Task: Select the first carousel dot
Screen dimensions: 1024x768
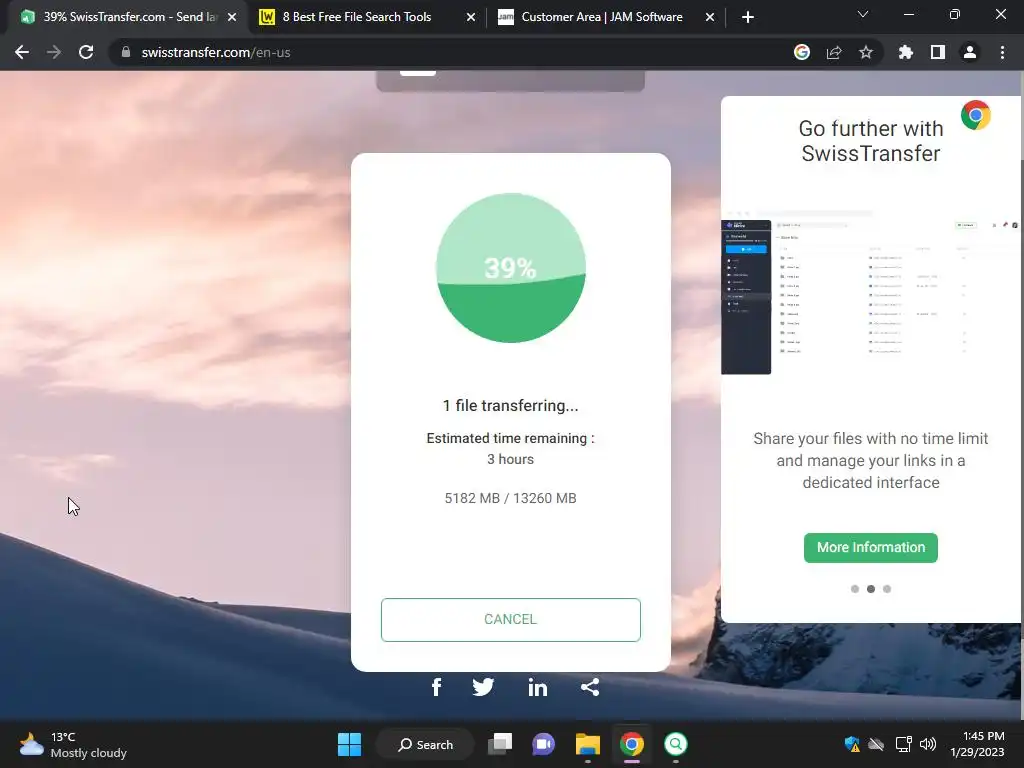Action: [855, 589]
